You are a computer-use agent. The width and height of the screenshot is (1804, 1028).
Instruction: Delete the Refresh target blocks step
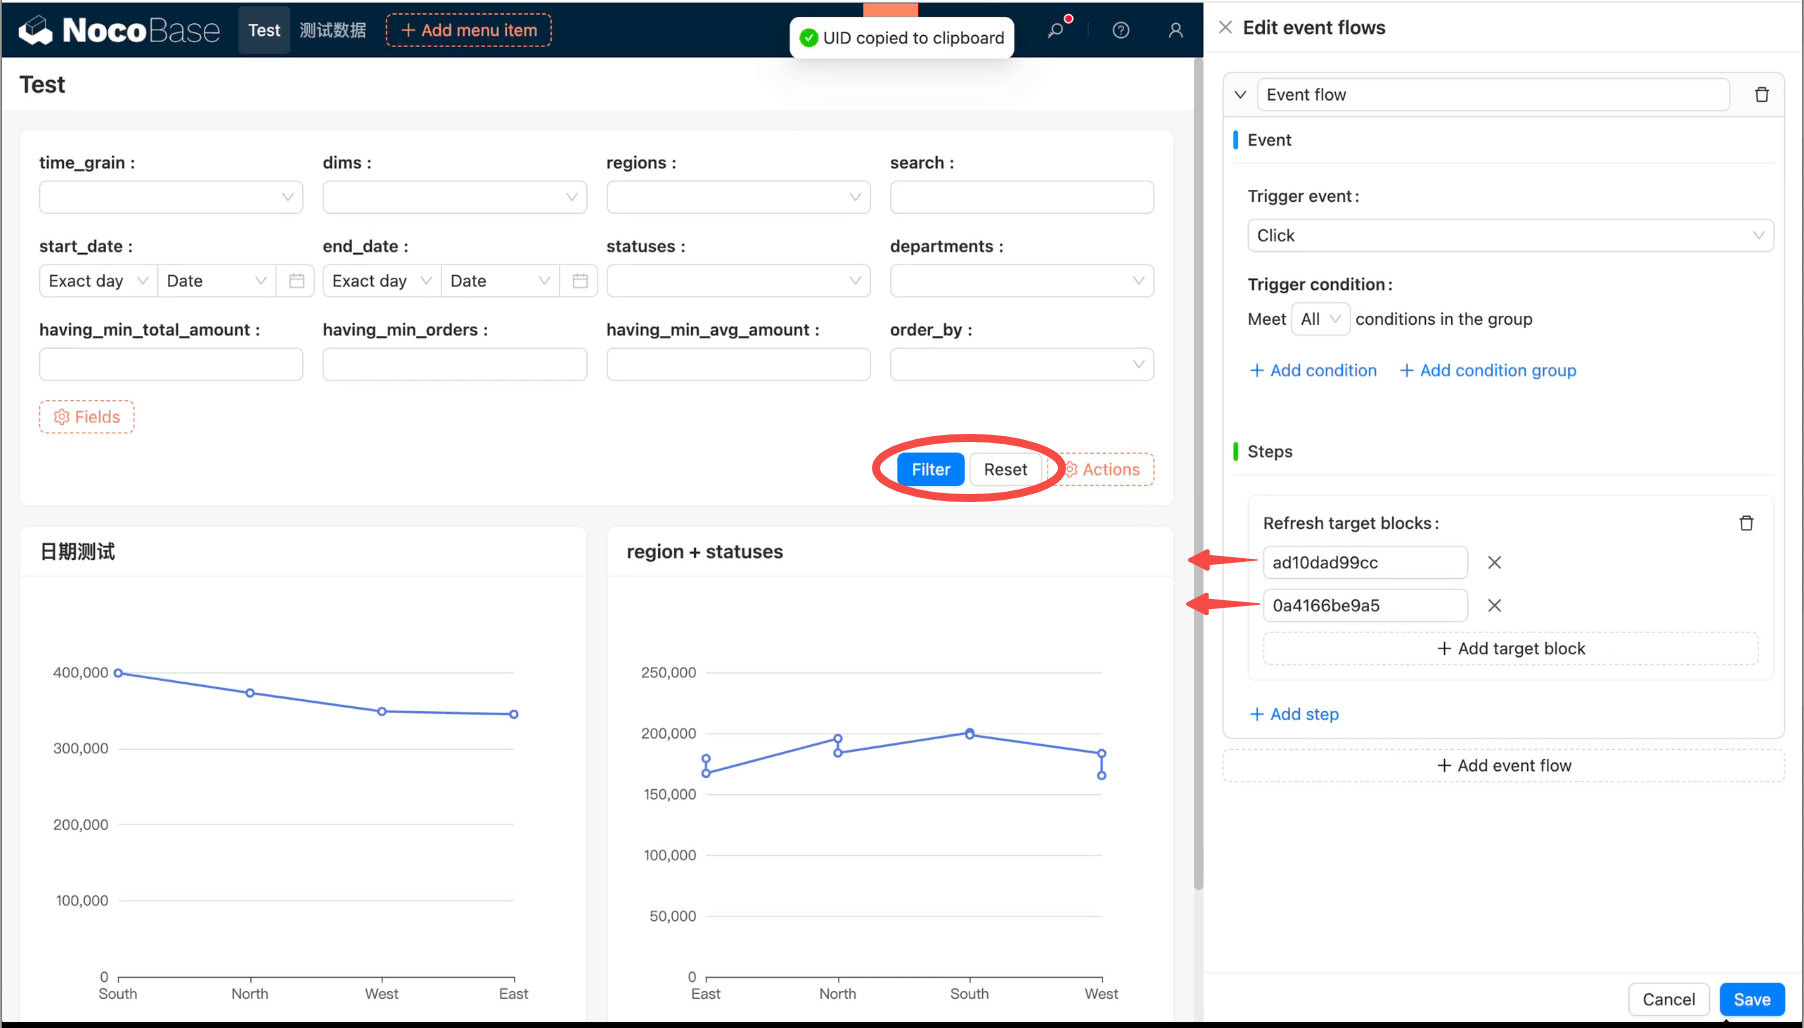point(1746,523)
